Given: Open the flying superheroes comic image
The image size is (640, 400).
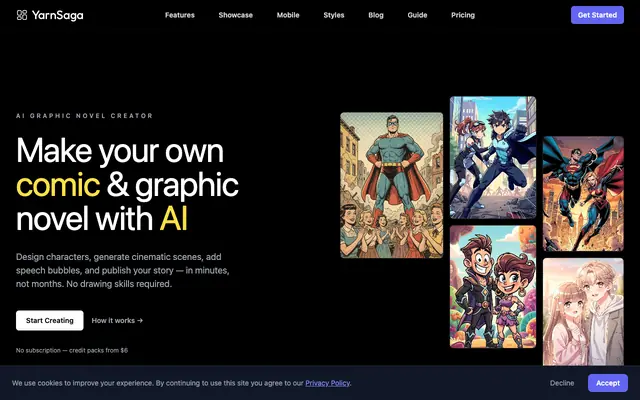Looking at the screenshot, I should [x=583, y=193].
